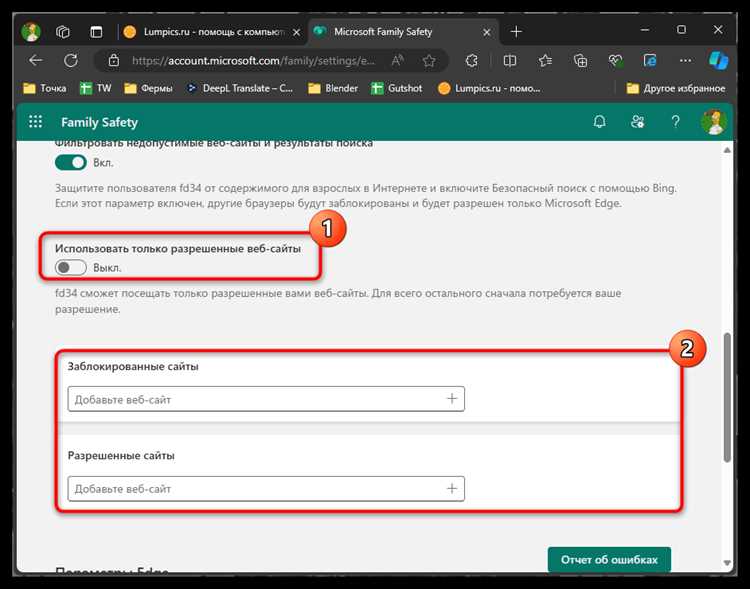Select the Microsoft Family Safety tab

(x=403, y=32)
